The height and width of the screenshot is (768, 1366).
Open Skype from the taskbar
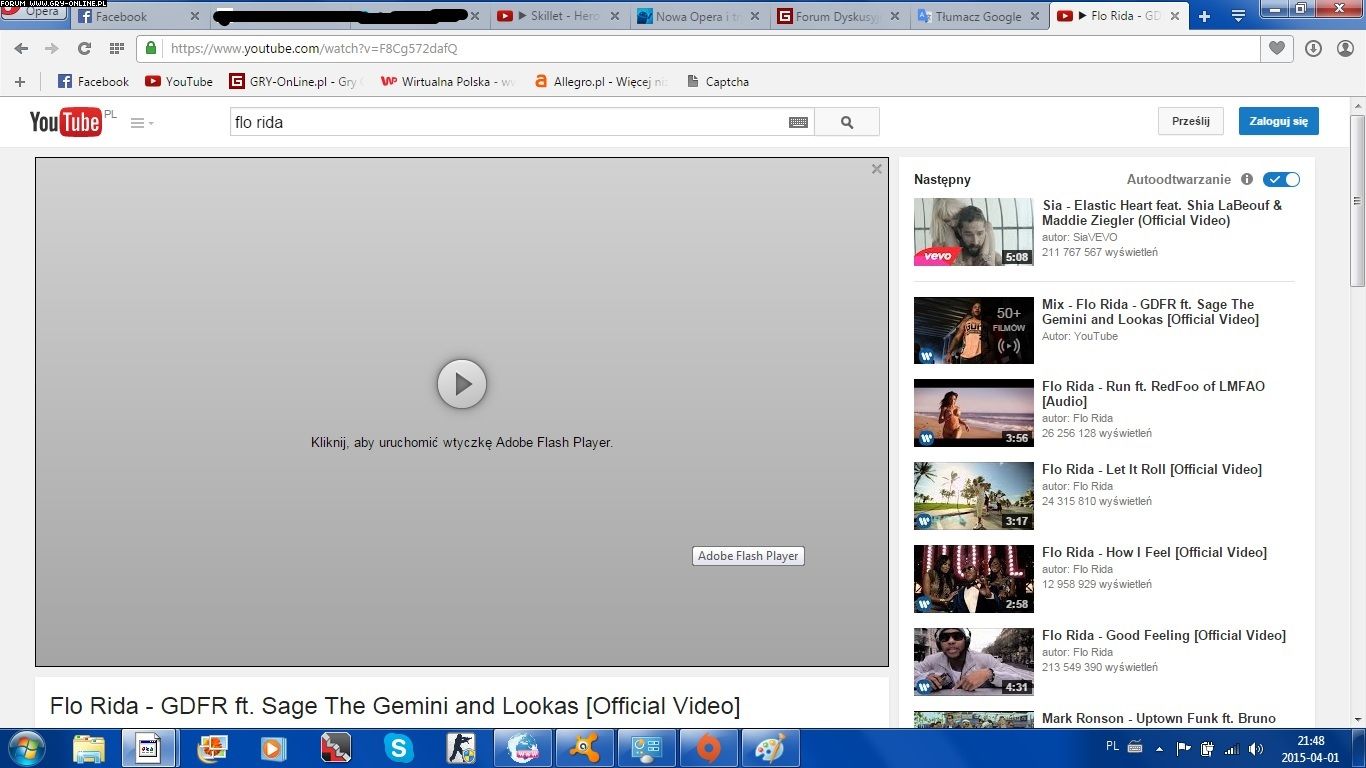398,748
